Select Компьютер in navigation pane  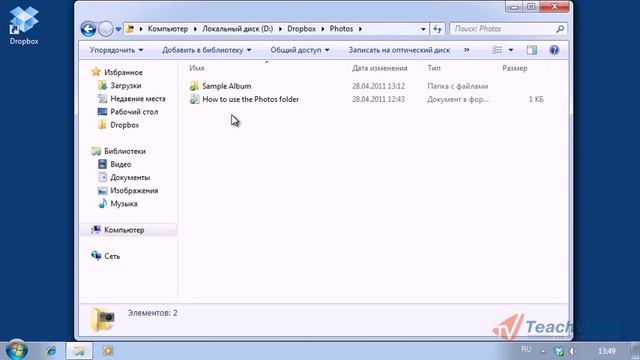[x=124, y=230]
